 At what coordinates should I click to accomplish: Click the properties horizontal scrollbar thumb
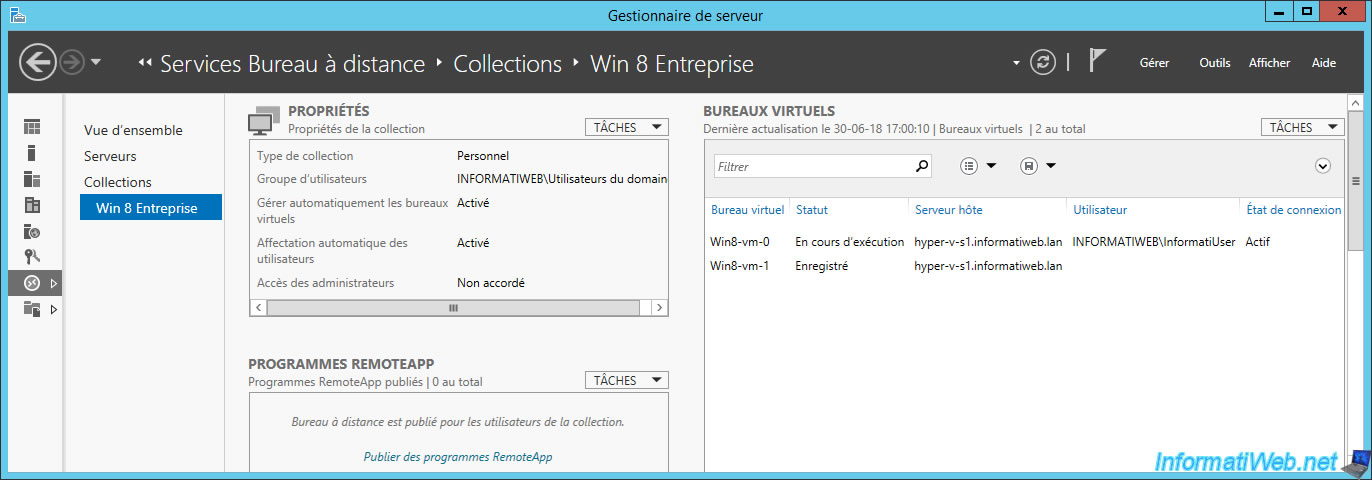tap(452, 308)
